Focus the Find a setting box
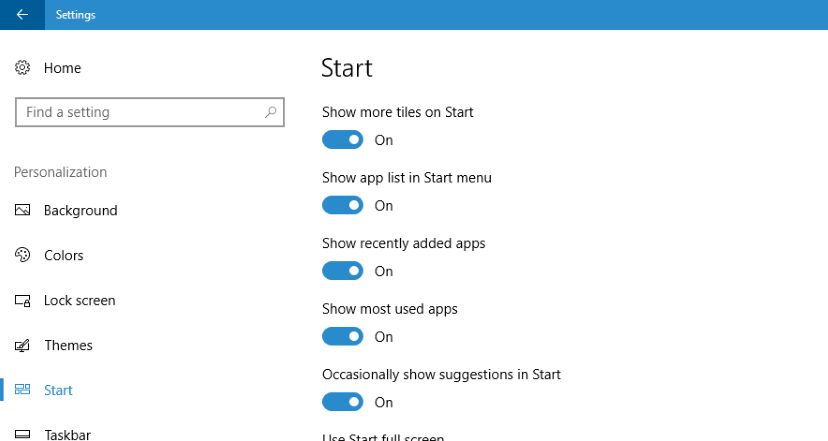This screenshot has height=441, width=828. (150, 112)
